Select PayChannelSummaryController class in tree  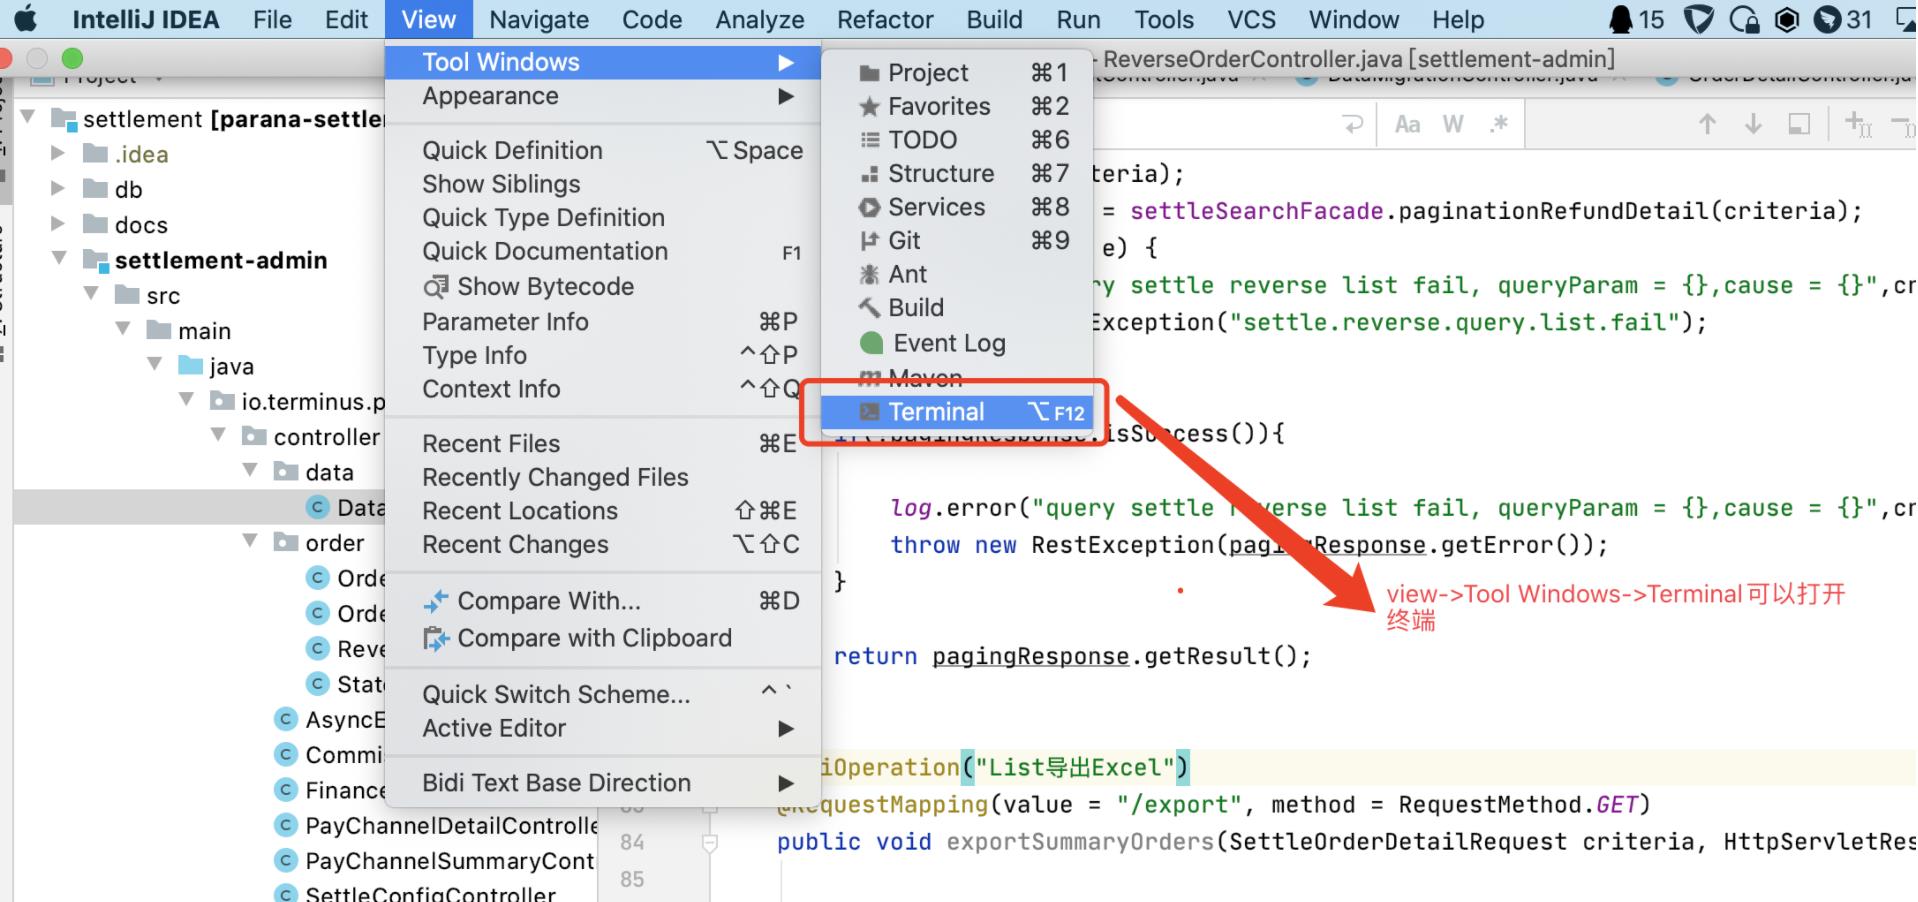point(450,861)
